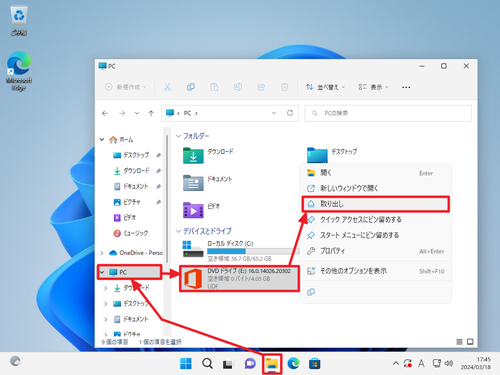Go back with the left arrow
500x375 pixels.
(x=105, y=113)
